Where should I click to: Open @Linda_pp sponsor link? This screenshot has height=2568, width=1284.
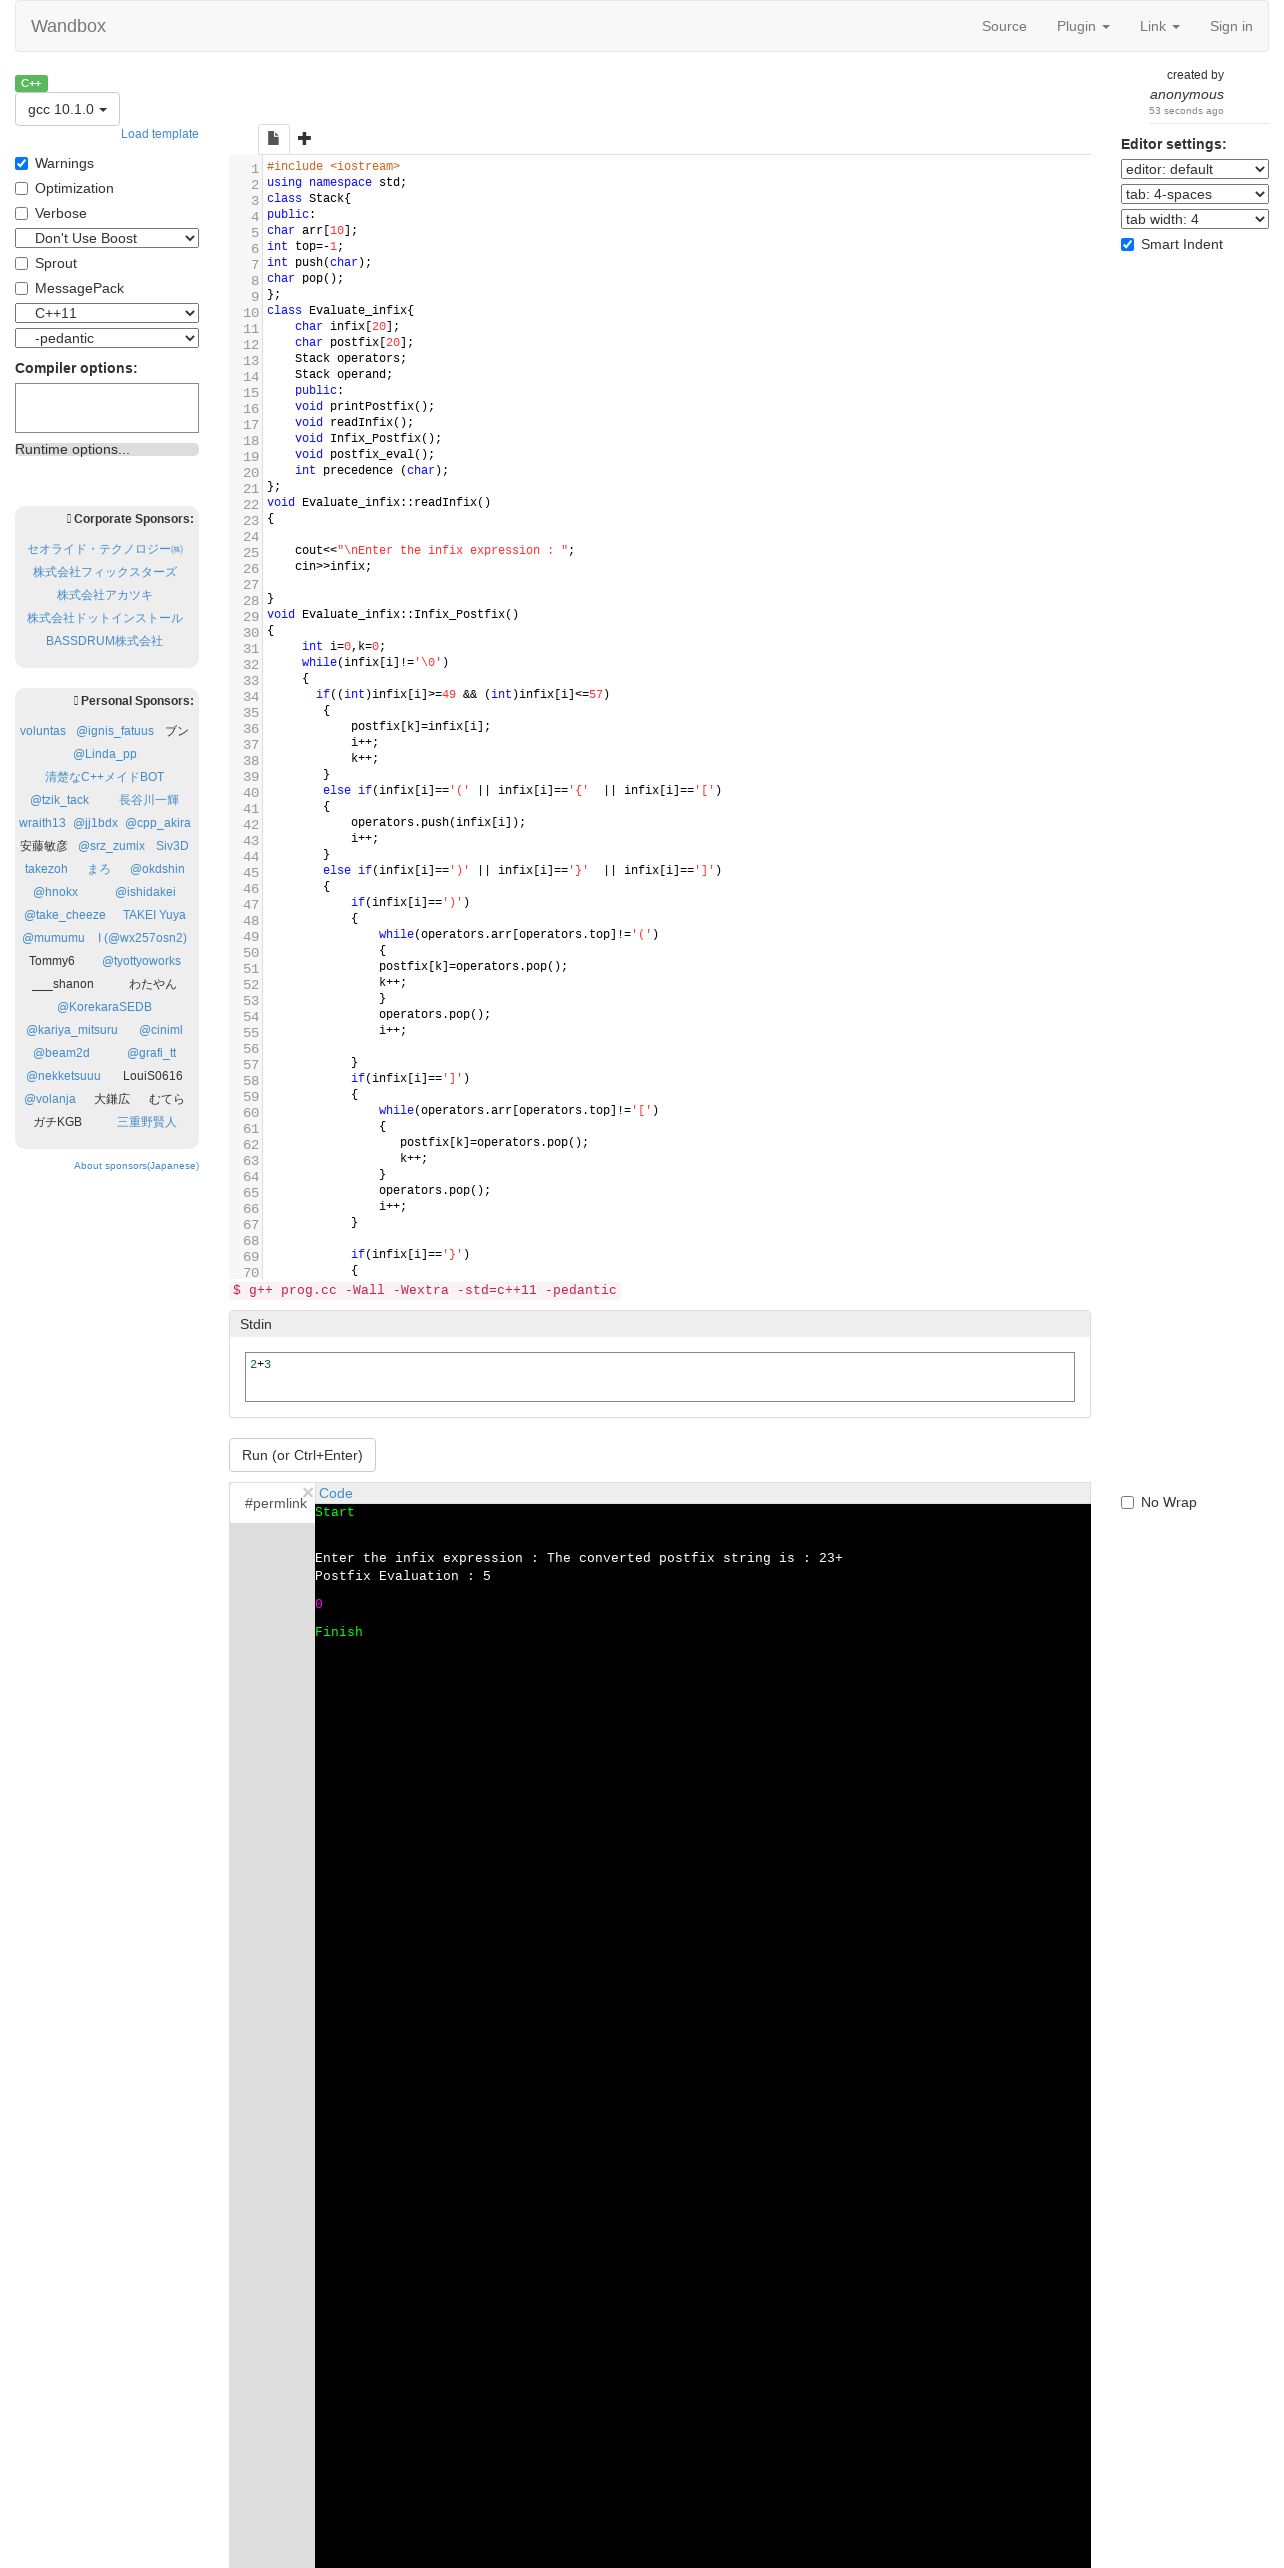105,754
